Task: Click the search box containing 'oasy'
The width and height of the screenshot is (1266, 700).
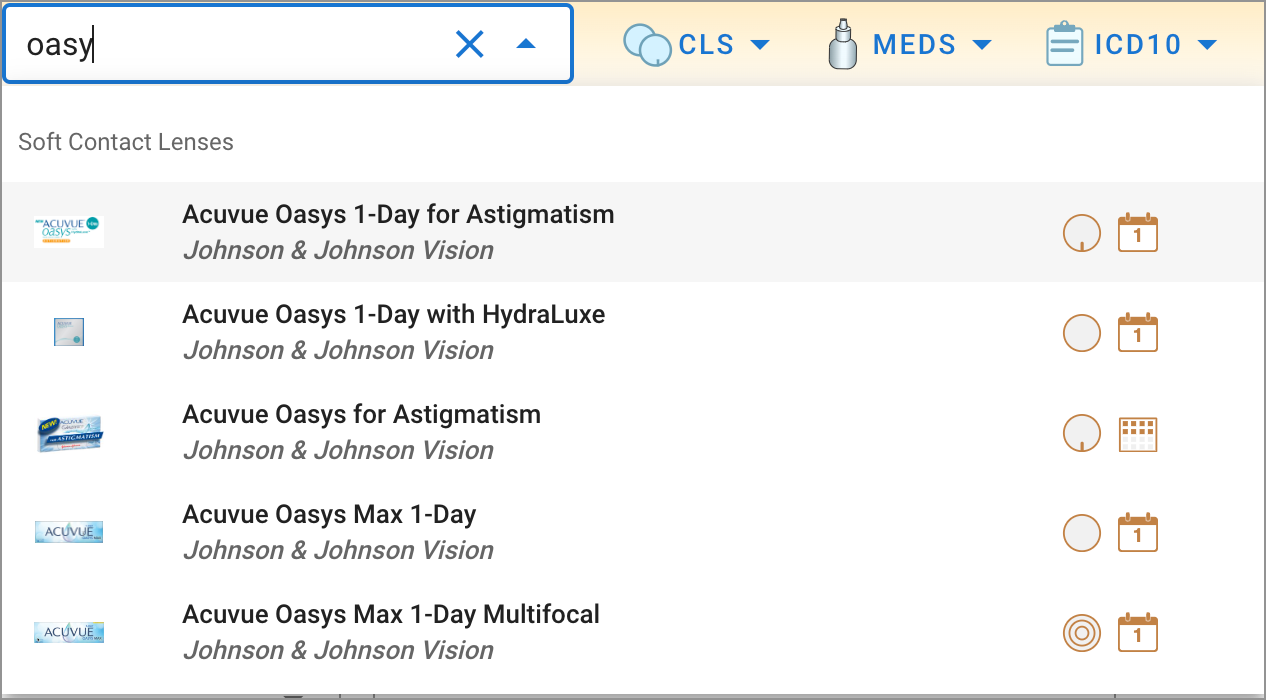Action: (x=230, y=45)
